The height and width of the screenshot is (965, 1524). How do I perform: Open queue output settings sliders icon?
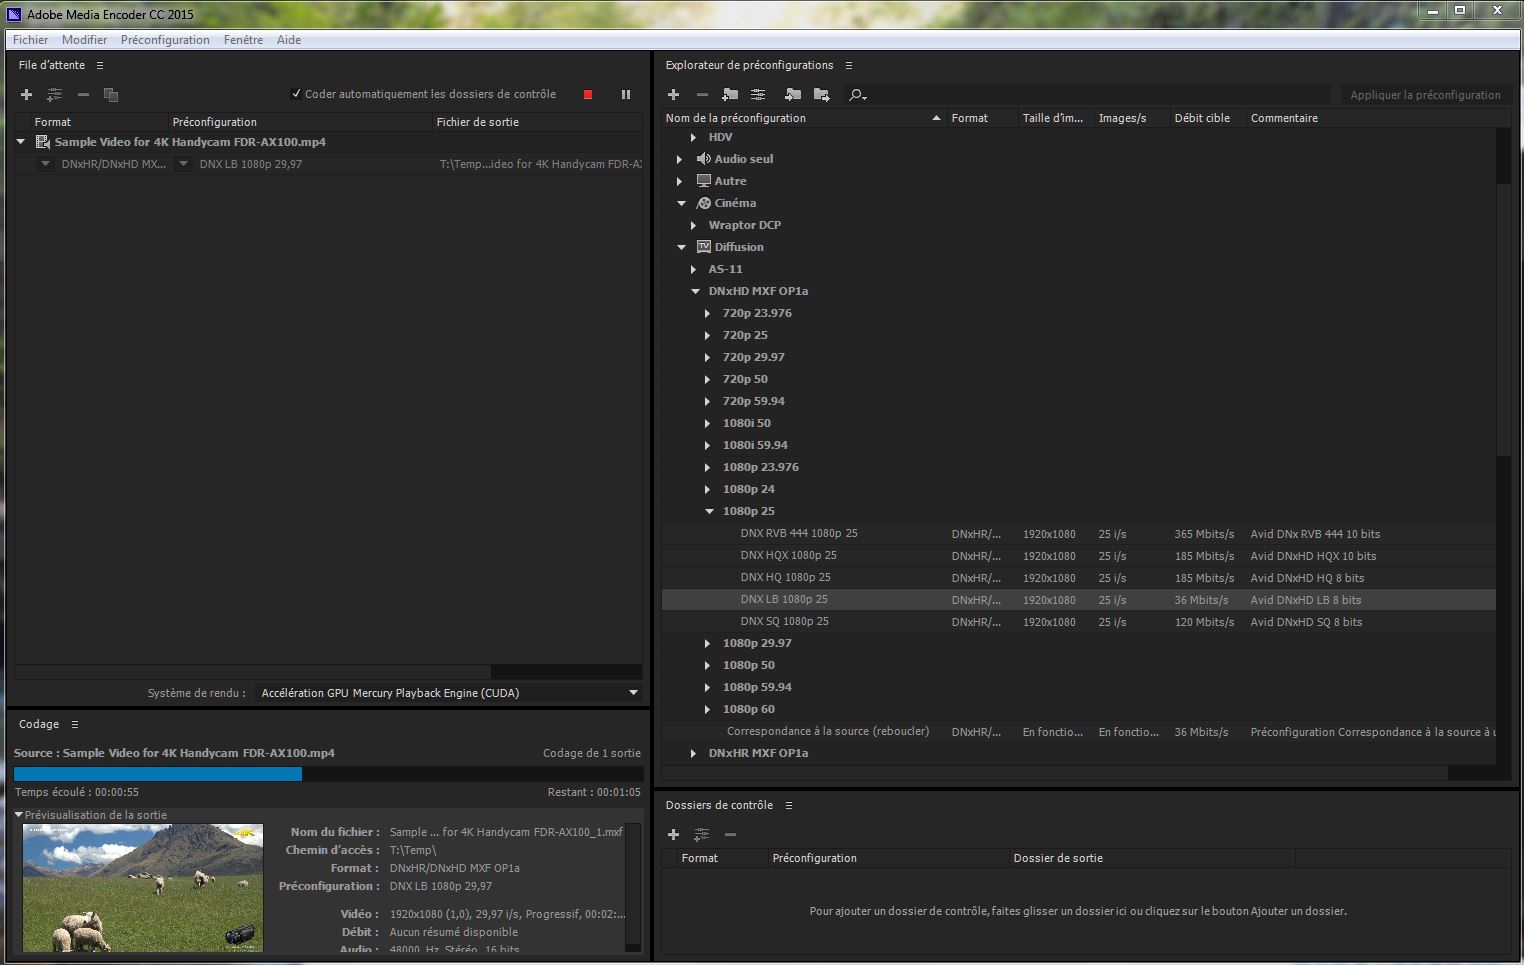coord(55,95)
